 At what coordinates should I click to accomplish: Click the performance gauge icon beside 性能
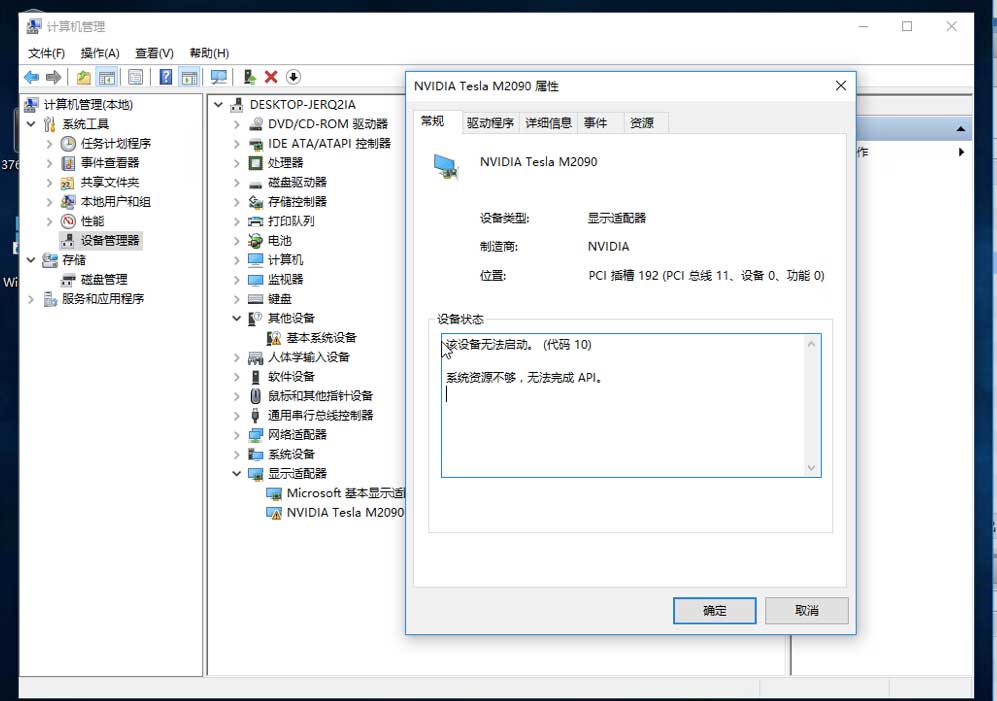point(68,221)
